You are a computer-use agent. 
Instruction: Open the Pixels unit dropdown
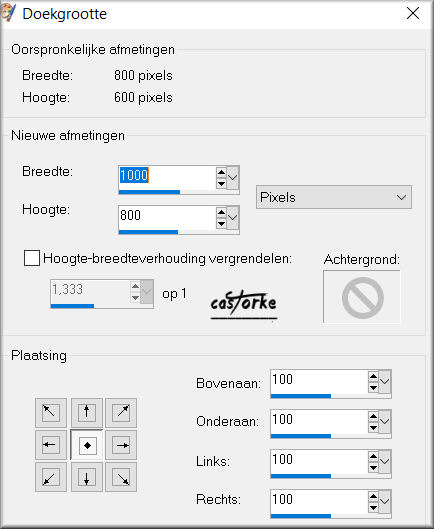pyautogui.click(x=334, y=197)
